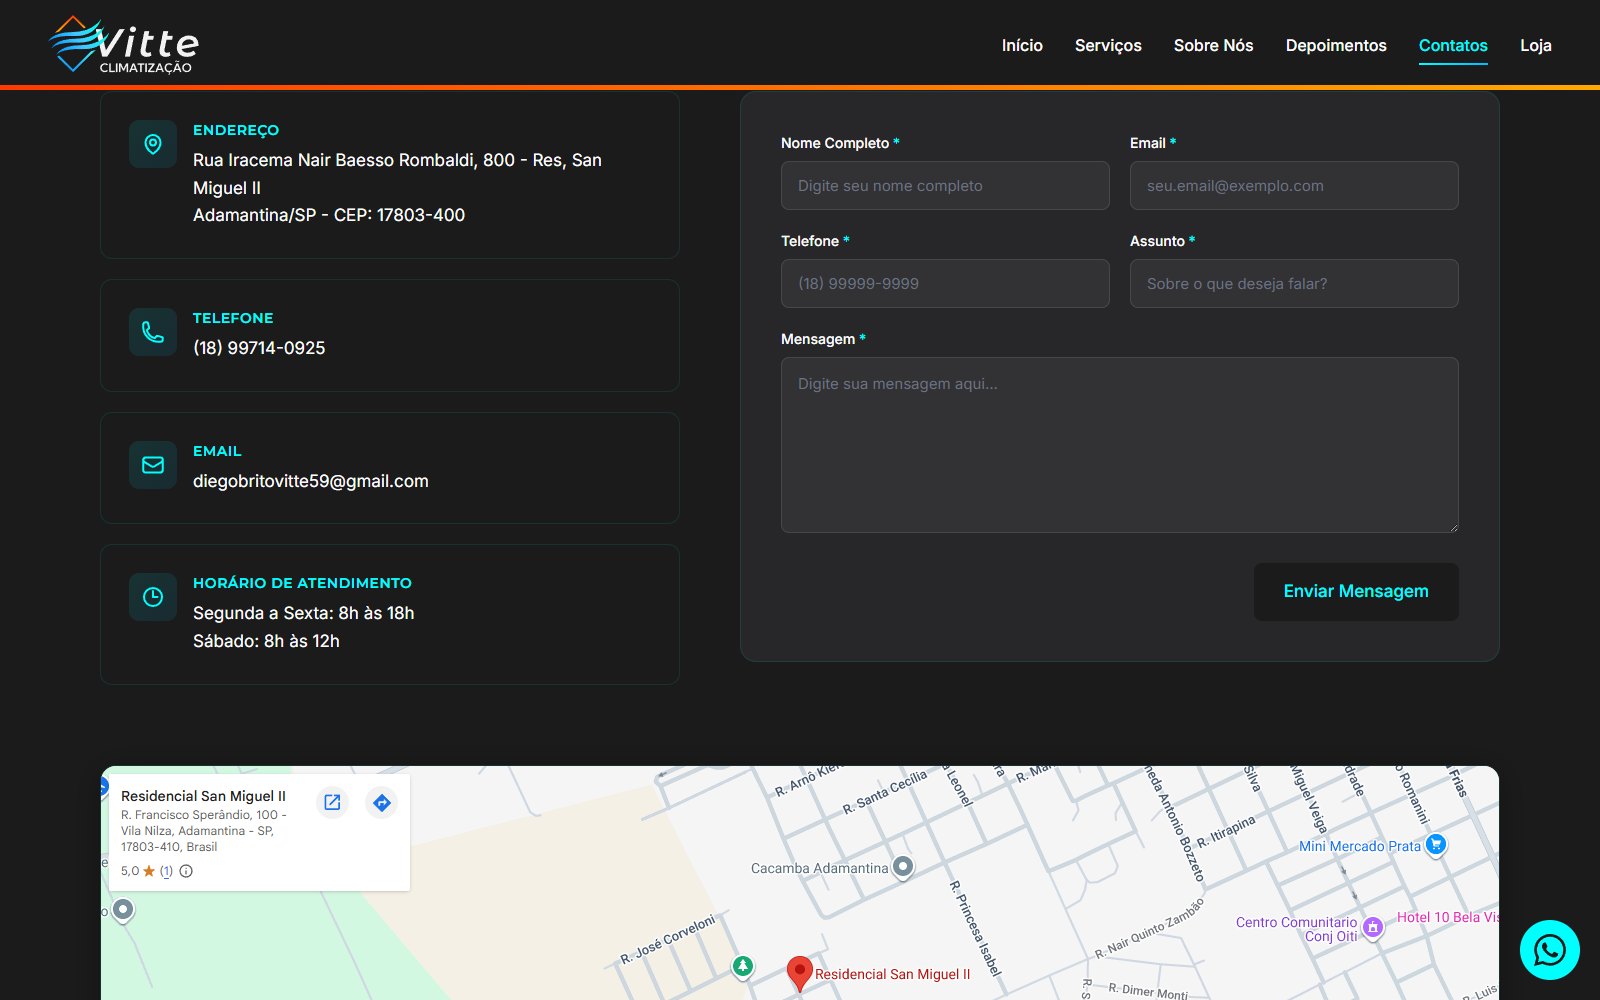Click inside the Mensagem text area
This screenshot has width=1600, height=1000.
tap(1119, 445)
